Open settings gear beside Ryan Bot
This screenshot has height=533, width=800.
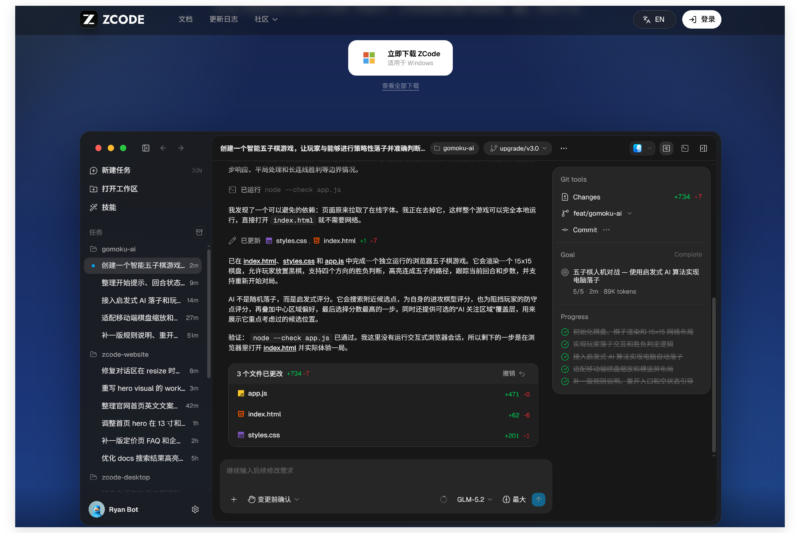coord(195,509)
